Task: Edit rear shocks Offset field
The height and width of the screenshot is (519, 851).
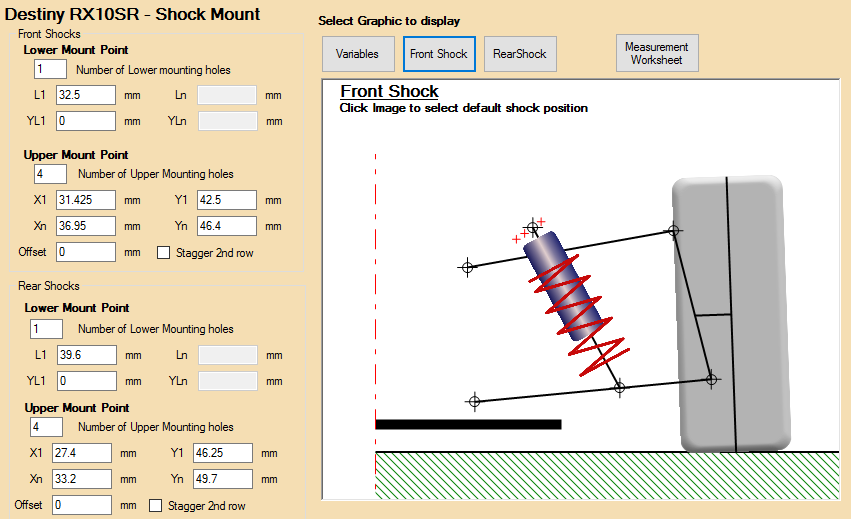Action: [82, 505]
